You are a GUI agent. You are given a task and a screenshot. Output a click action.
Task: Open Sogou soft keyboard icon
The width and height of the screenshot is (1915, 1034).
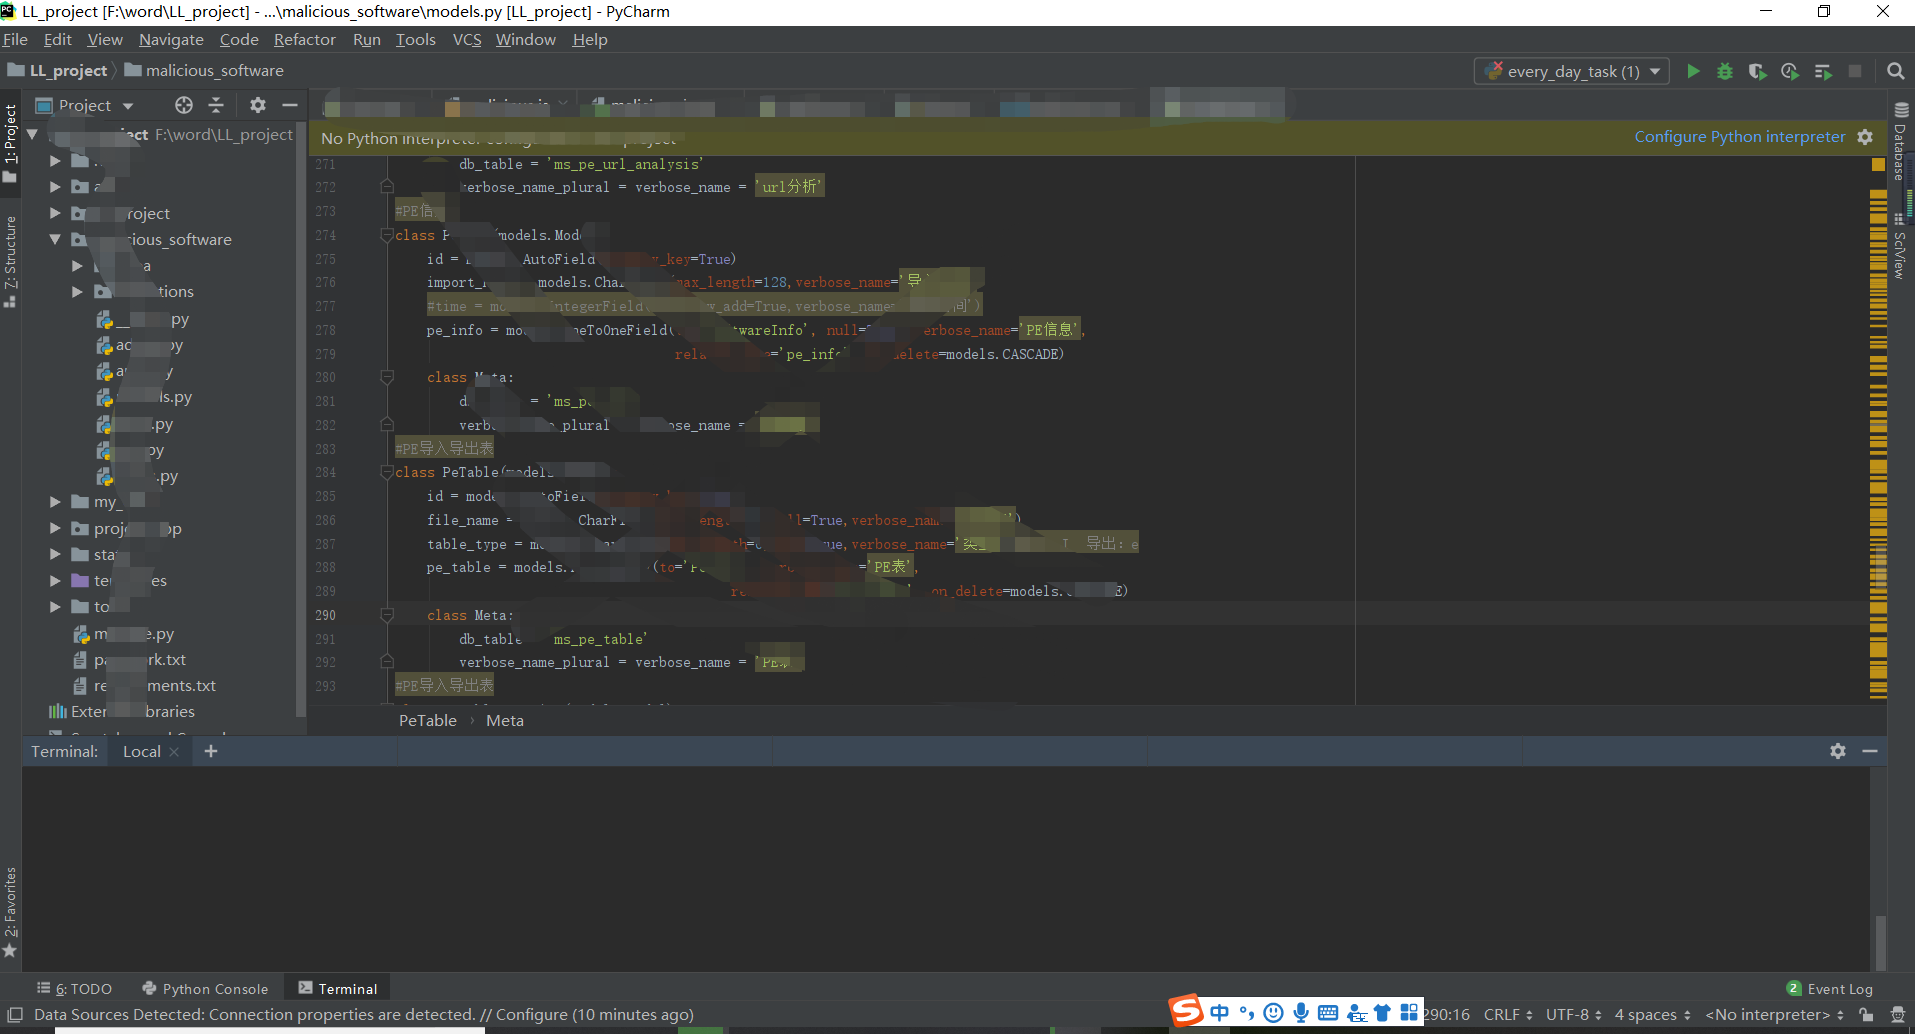coord(1328,1013)
